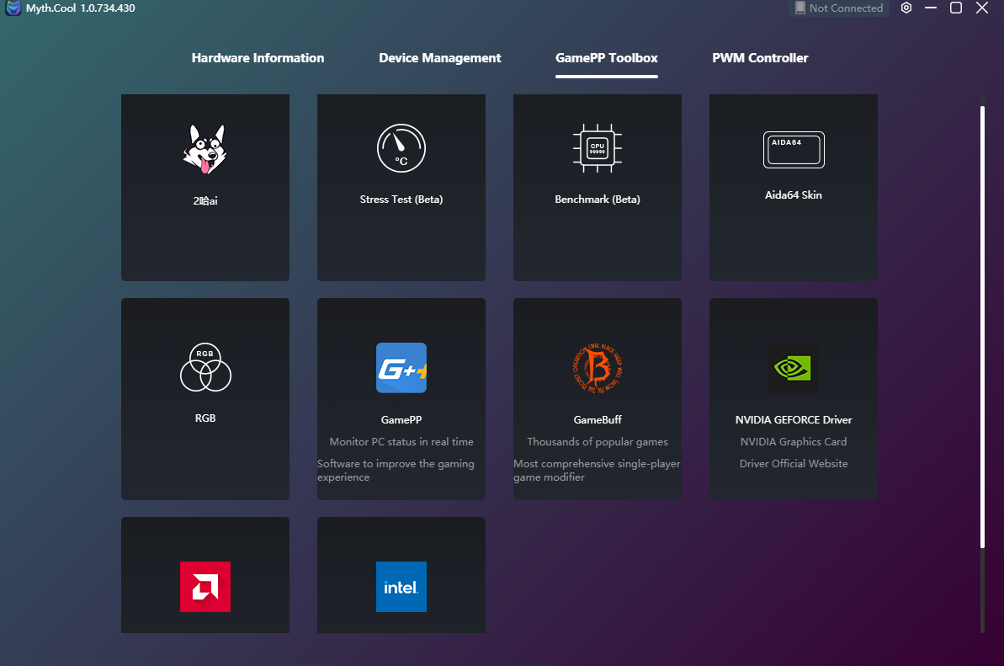Minimize the Myth.Cool window
This screenshot has width=1004, height=666.
click(x=931, y=8)
